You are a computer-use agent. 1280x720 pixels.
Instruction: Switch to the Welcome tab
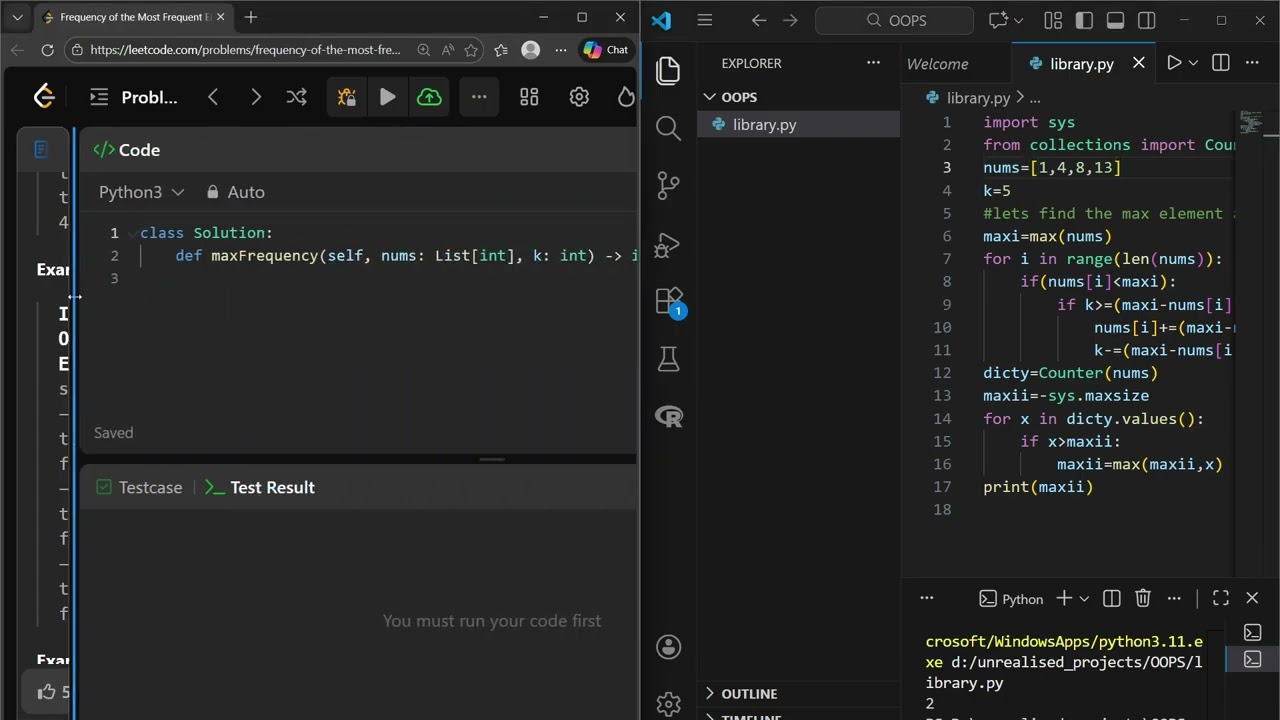937,63
